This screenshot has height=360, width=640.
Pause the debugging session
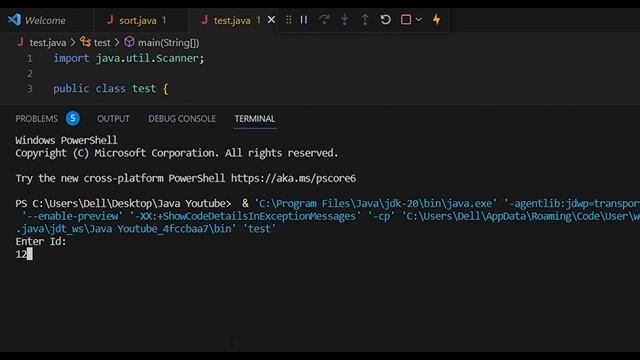click(304, 20)
